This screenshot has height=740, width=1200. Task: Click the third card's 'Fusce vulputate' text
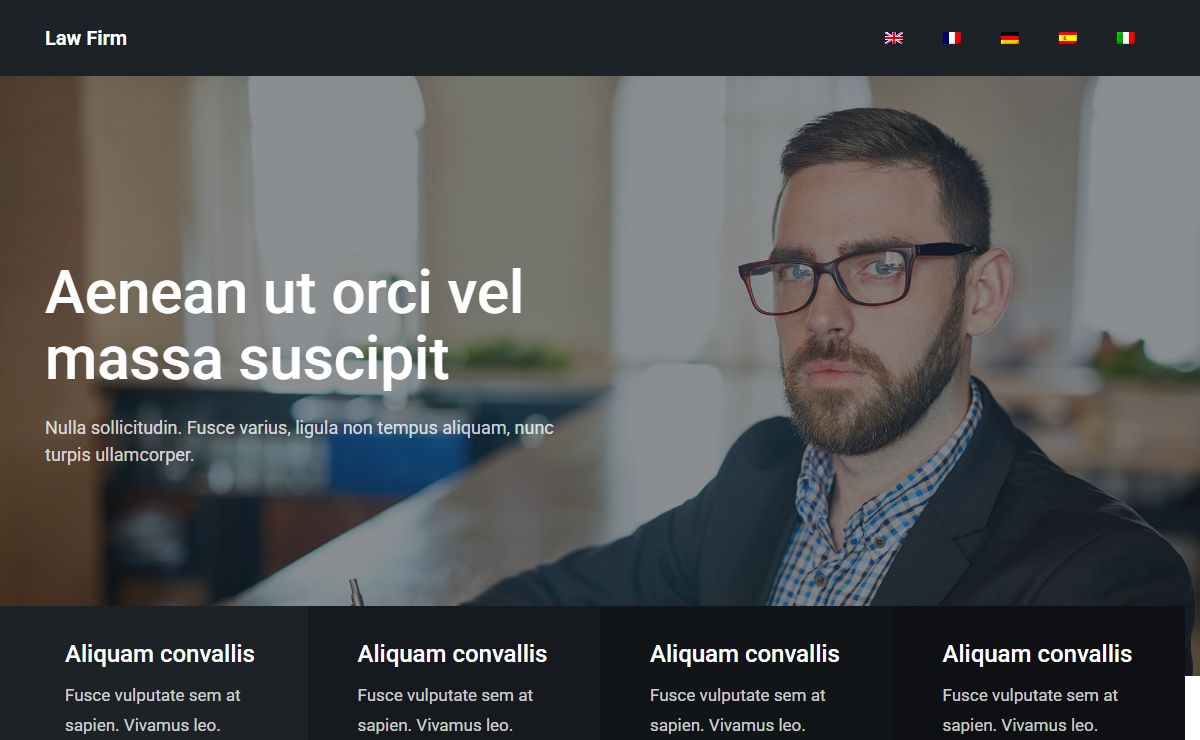[x=738, y=710]
